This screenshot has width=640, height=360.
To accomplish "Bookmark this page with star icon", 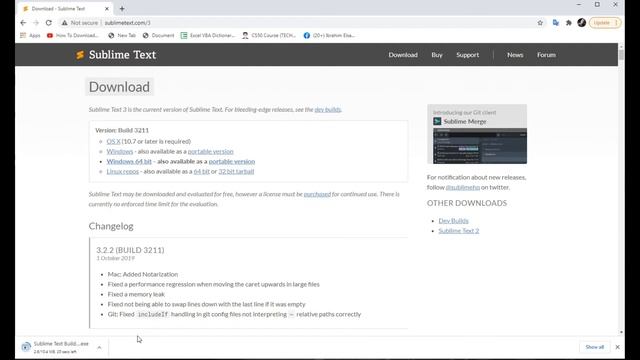I will pyautogui.click(x=540, y=23).
